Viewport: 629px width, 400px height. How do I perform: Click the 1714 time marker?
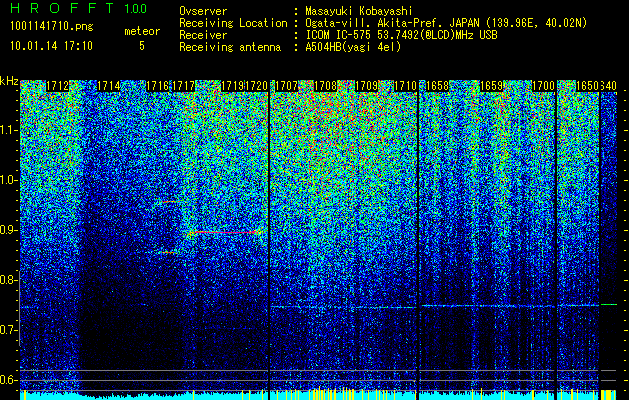[x=109, y=86]
